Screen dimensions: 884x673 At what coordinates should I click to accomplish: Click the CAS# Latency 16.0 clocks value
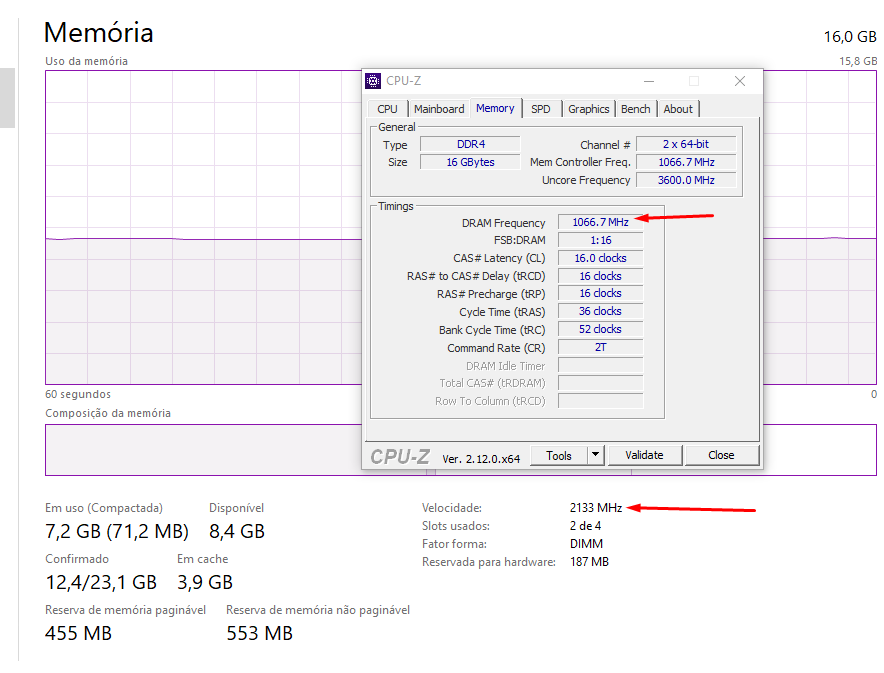(x=600, y=258)
